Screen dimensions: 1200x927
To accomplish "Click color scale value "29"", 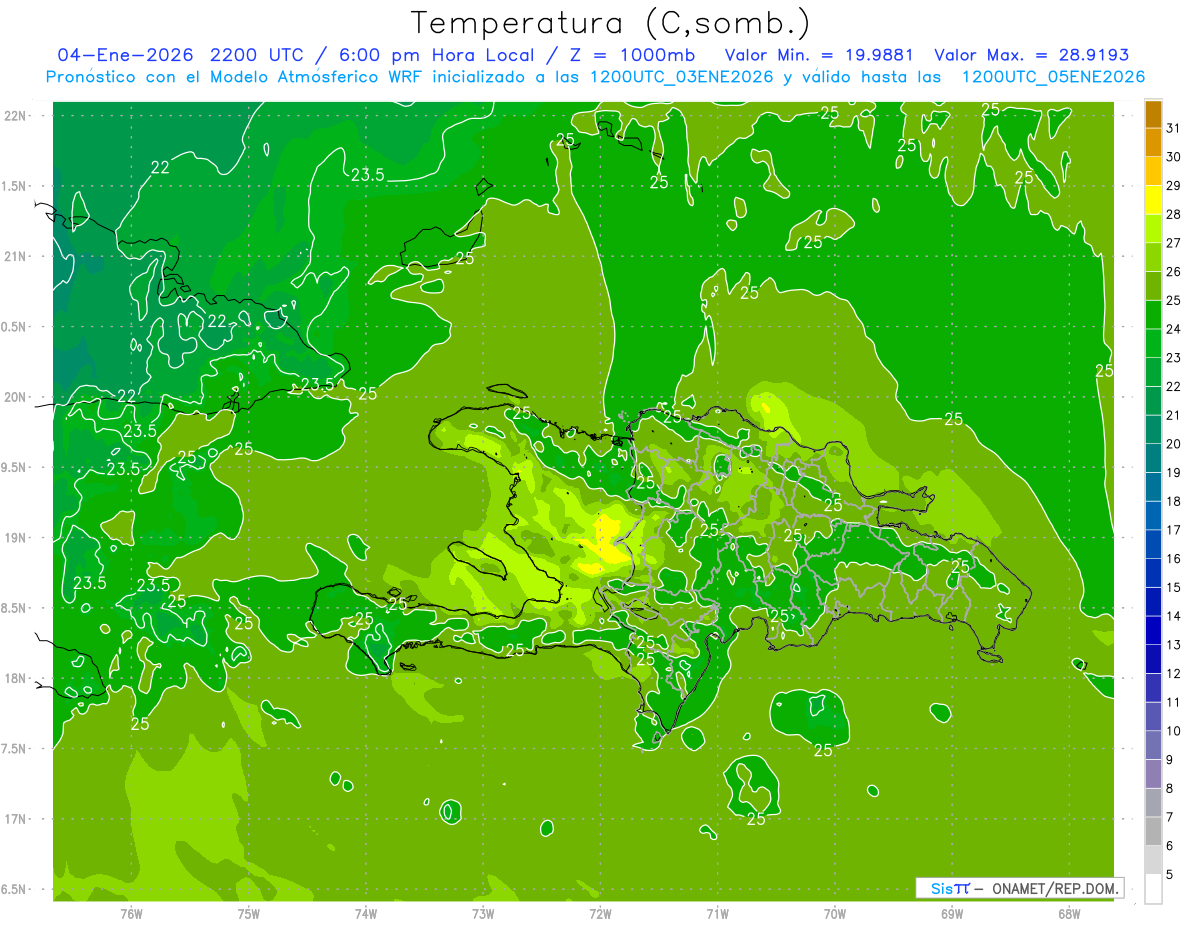I will 1174,185.
